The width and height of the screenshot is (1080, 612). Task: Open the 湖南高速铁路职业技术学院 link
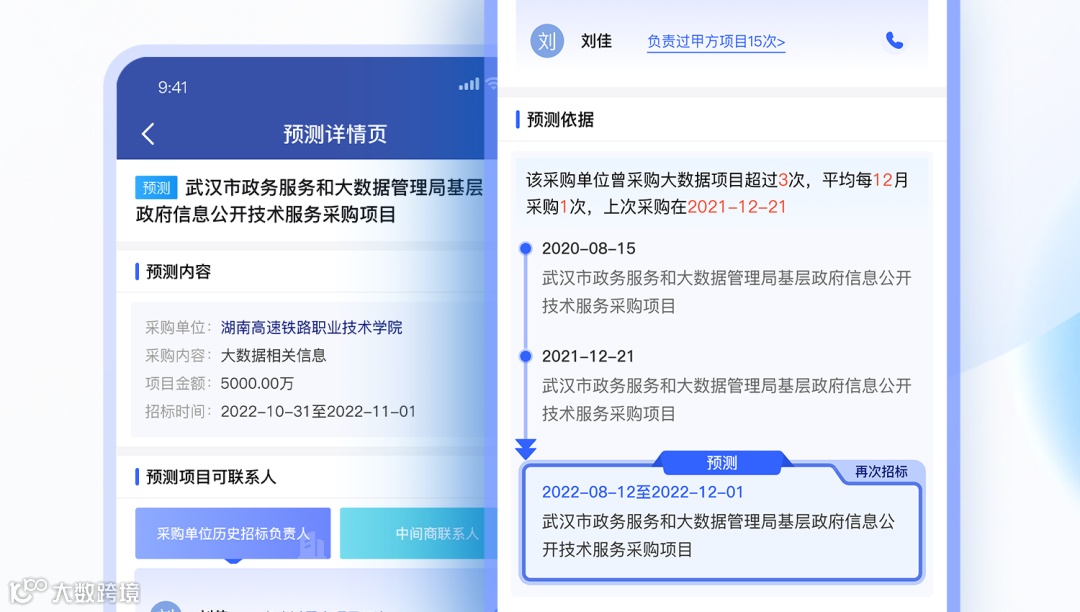coord(311,328)
